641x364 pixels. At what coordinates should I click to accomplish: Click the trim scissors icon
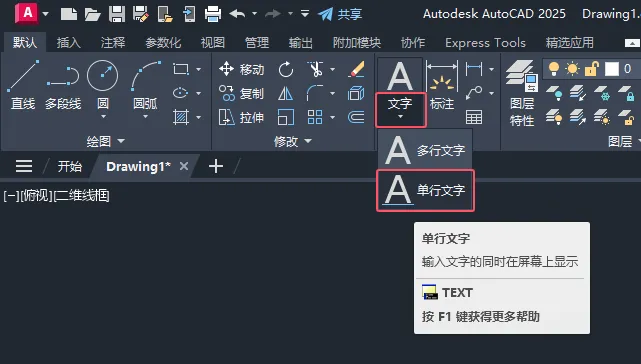tap(316, 69)
